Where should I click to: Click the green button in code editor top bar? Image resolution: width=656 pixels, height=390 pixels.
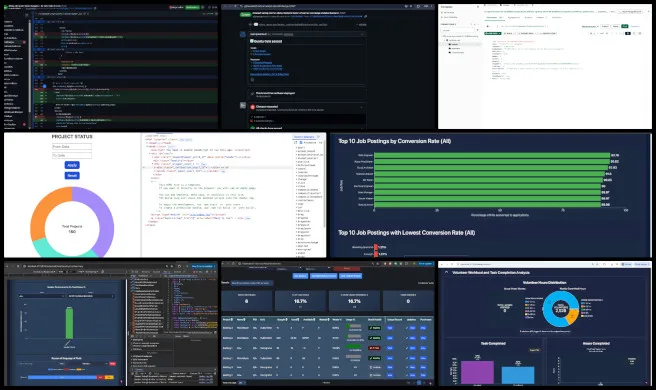pos(192,8)
